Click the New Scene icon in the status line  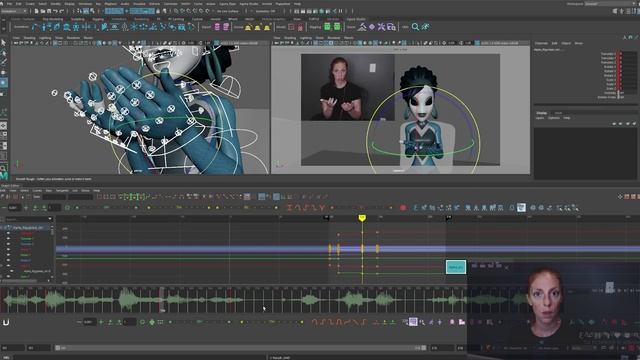(36, 11)
